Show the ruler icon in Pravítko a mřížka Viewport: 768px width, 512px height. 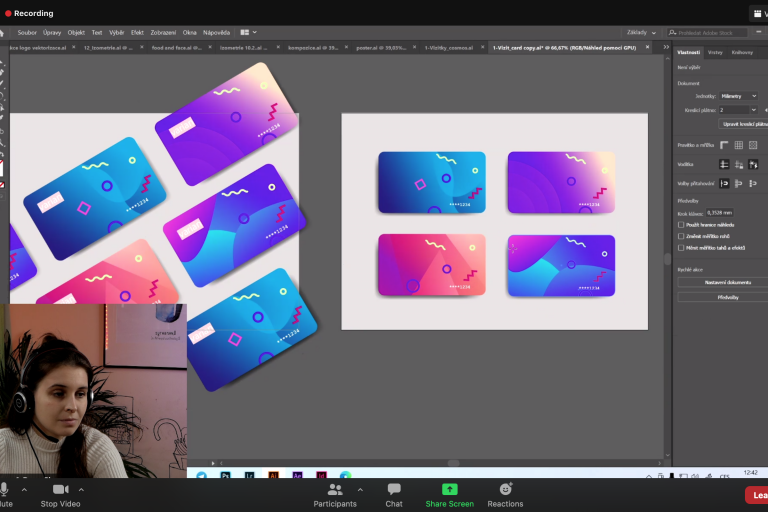coord(724,145)
